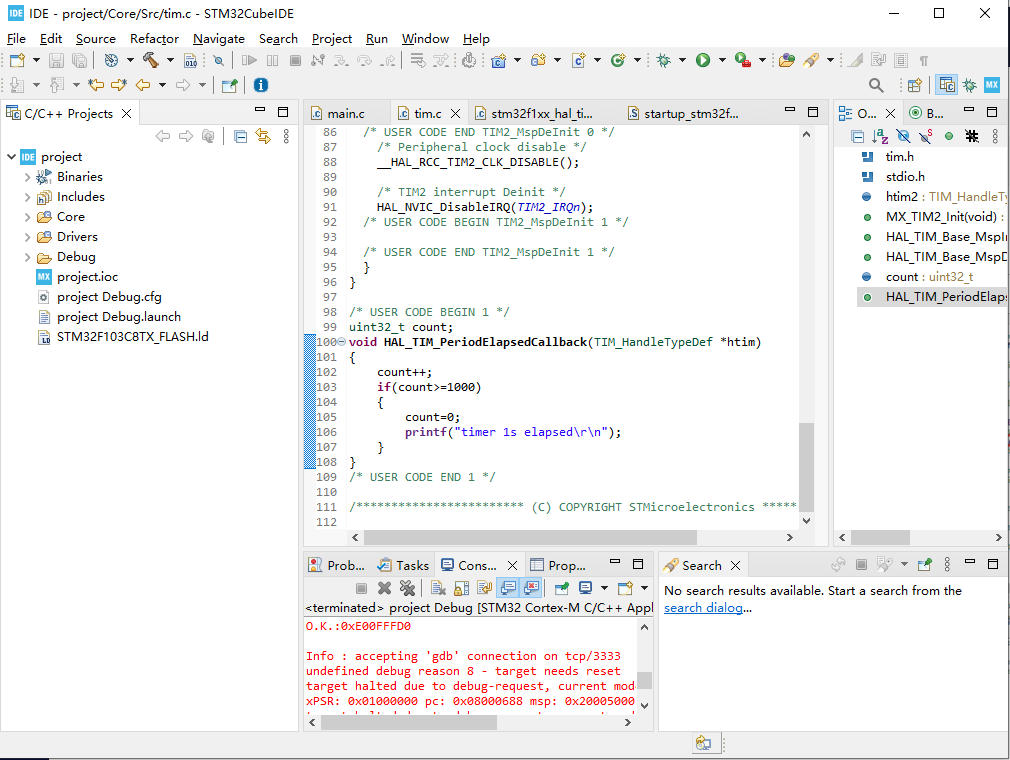Click the blue Information center icon
Image resolution: width=1010 pixels, height=760 pixels.
(x=260, y=85)
